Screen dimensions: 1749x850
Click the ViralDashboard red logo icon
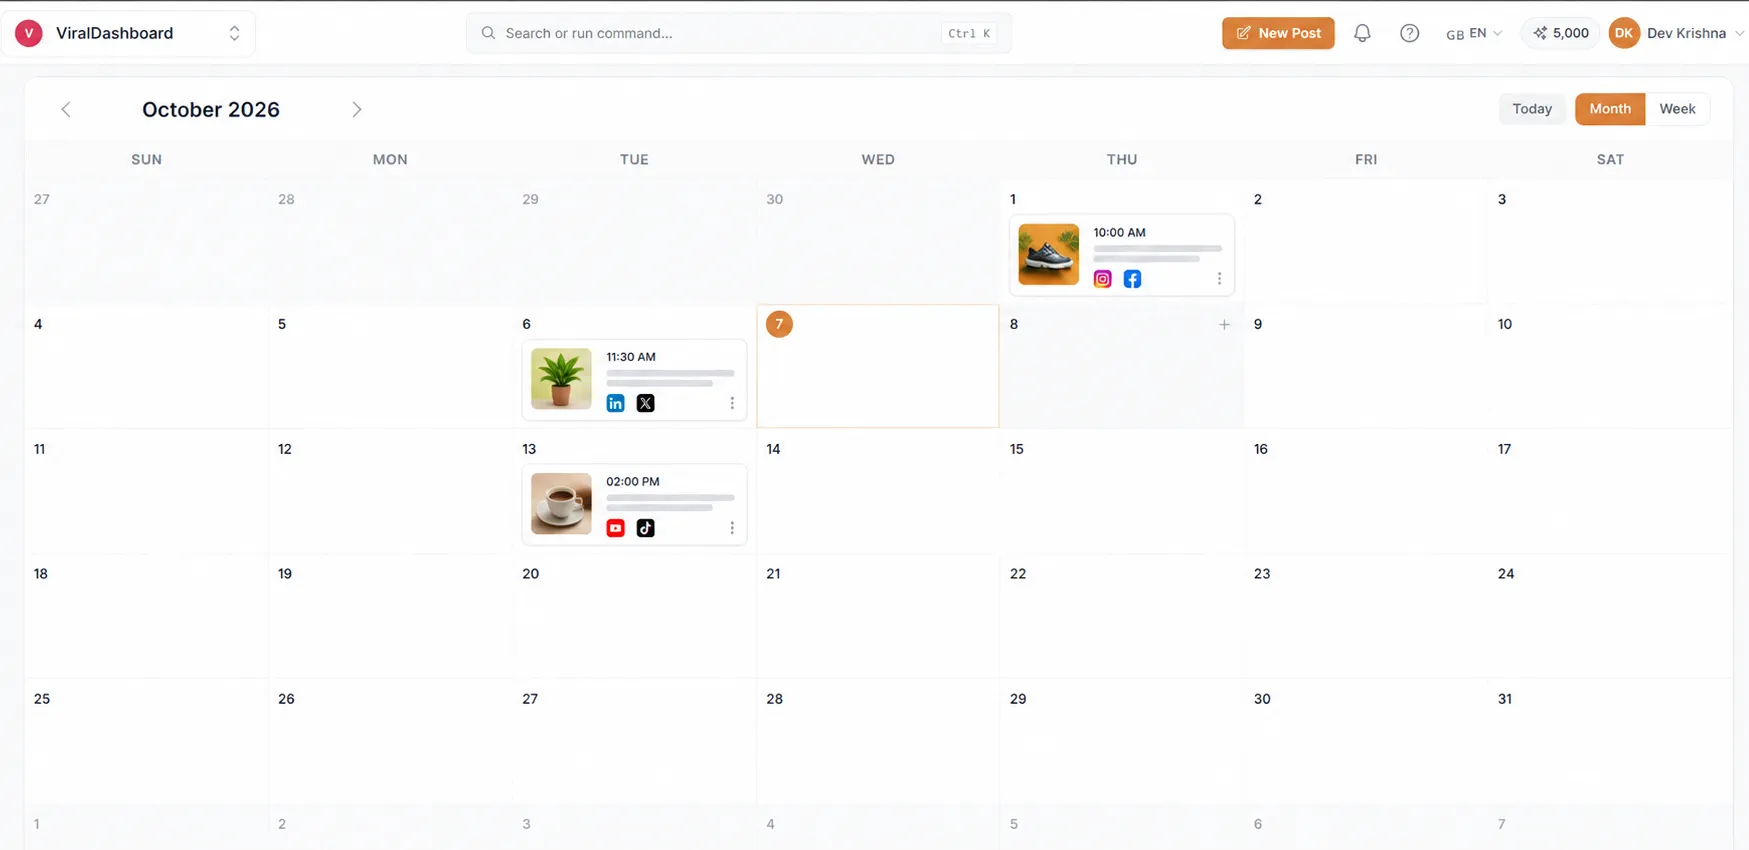[29, 33]
